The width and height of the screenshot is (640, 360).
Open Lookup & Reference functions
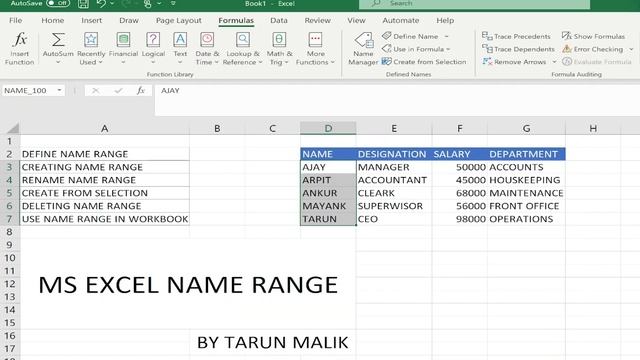242,49
